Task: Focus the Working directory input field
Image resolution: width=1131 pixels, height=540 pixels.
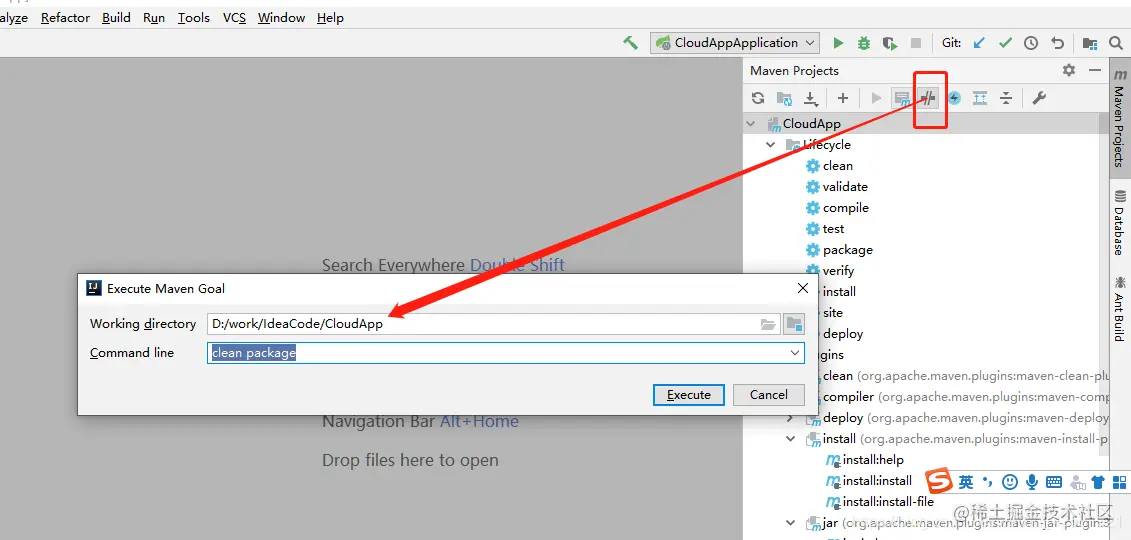Action: click(493, 324)
